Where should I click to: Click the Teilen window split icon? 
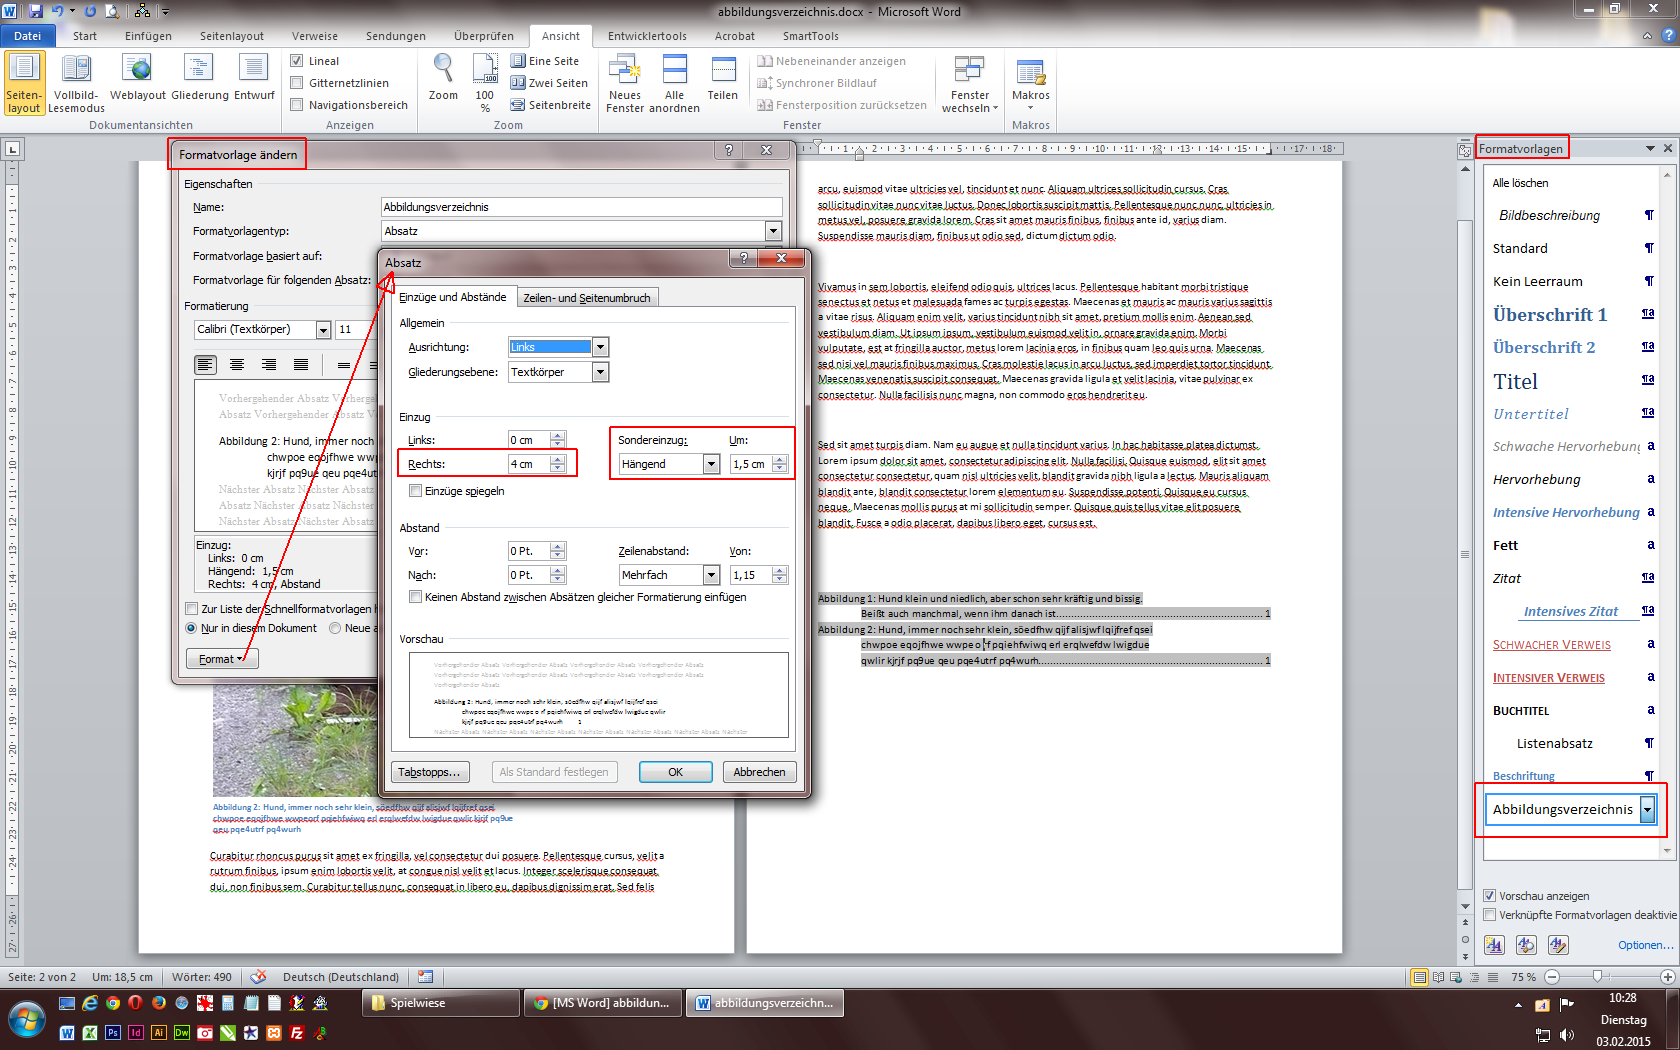click(x=723, y=70)
